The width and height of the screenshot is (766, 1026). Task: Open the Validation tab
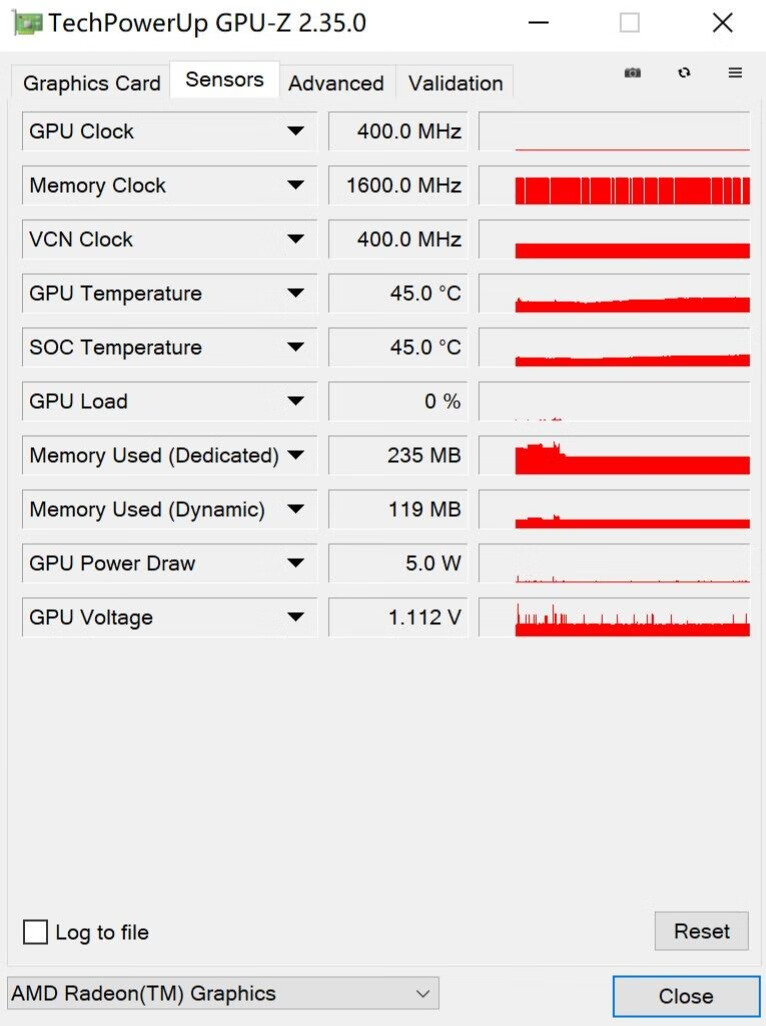point(455,83)
